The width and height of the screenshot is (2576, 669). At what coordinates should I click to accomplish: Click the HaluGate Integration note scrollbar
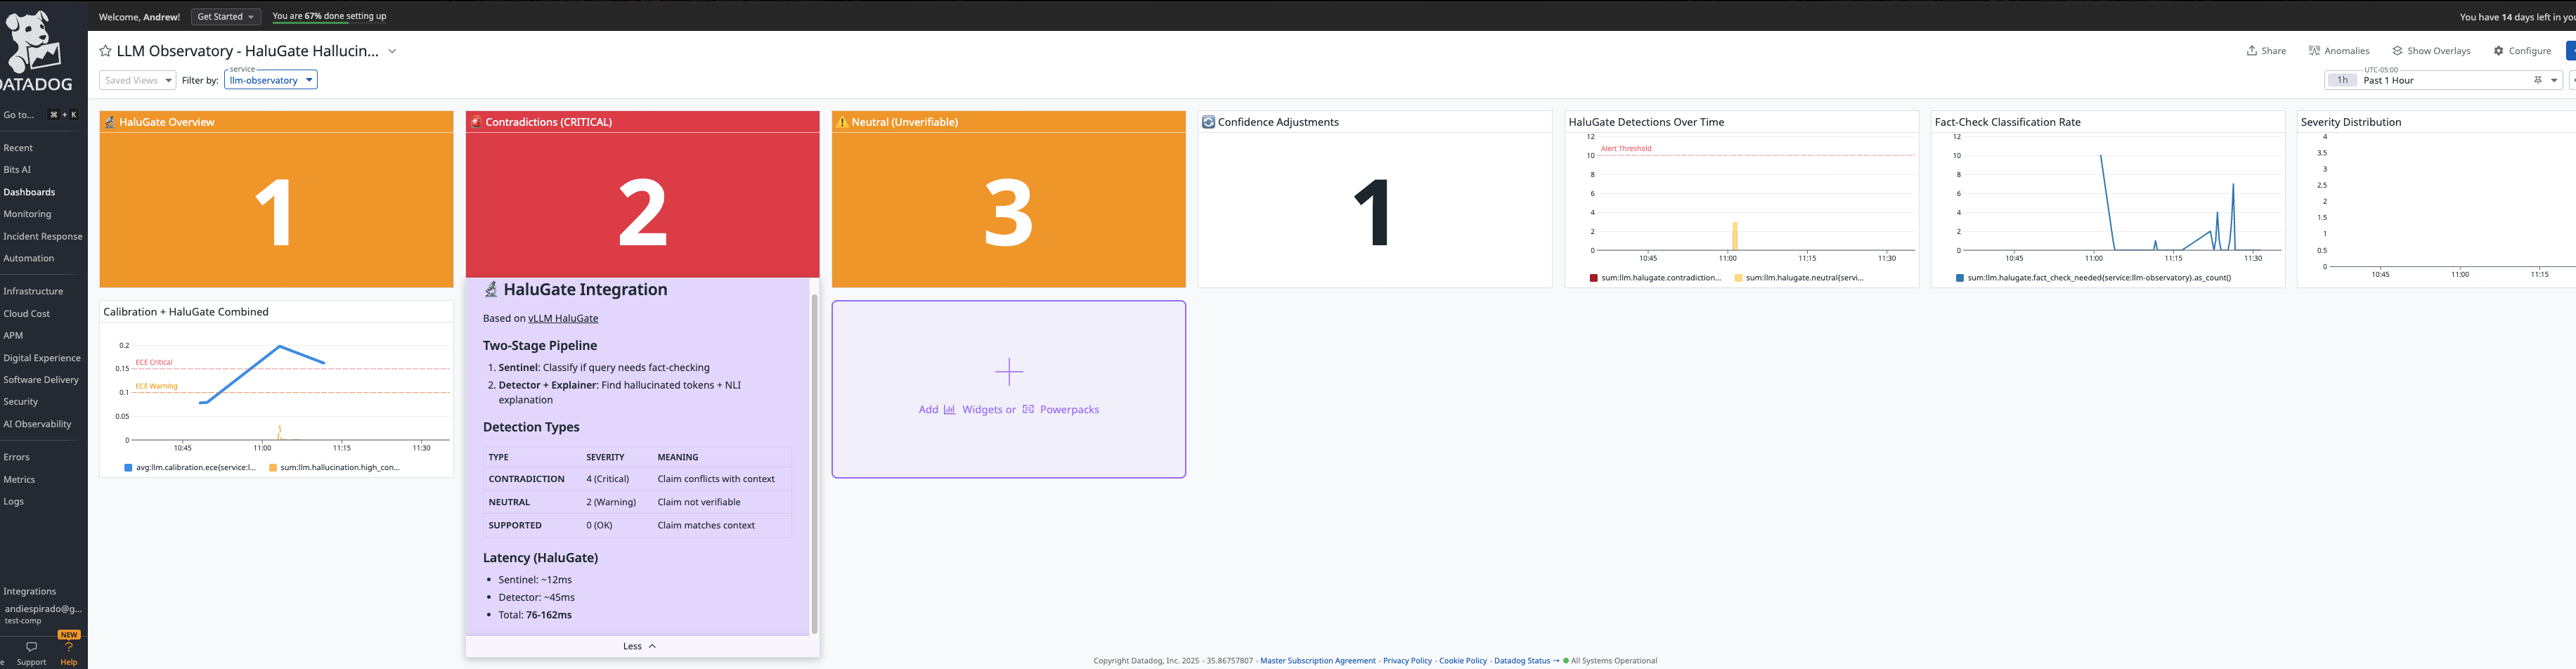(814, 464)
